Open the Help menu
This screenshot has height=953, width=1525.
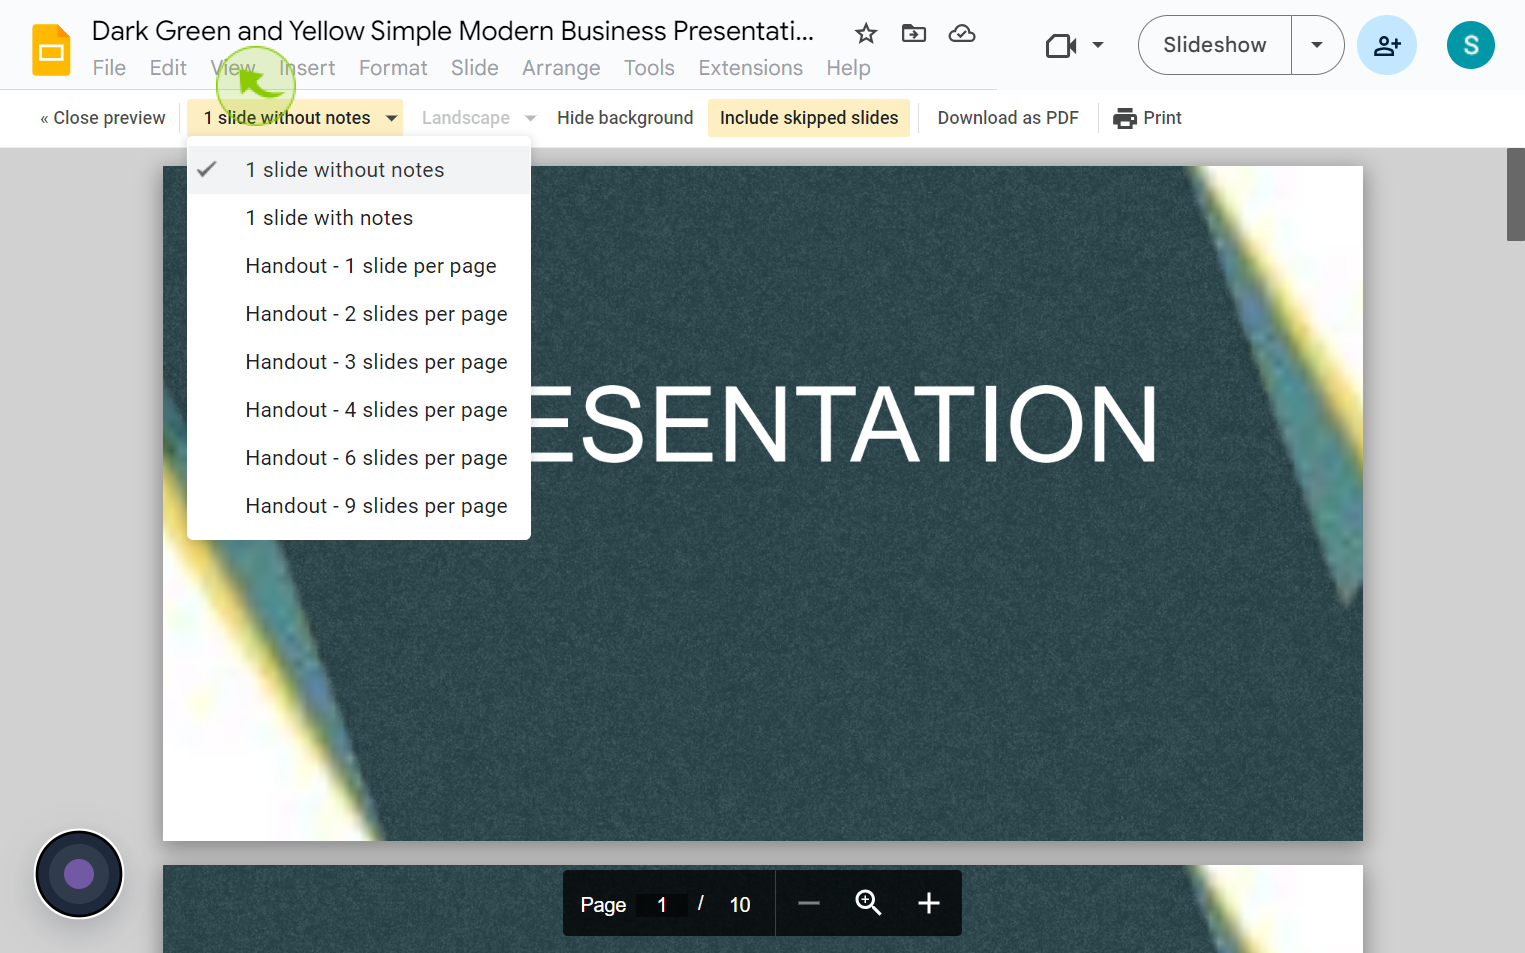pos(848,68)
